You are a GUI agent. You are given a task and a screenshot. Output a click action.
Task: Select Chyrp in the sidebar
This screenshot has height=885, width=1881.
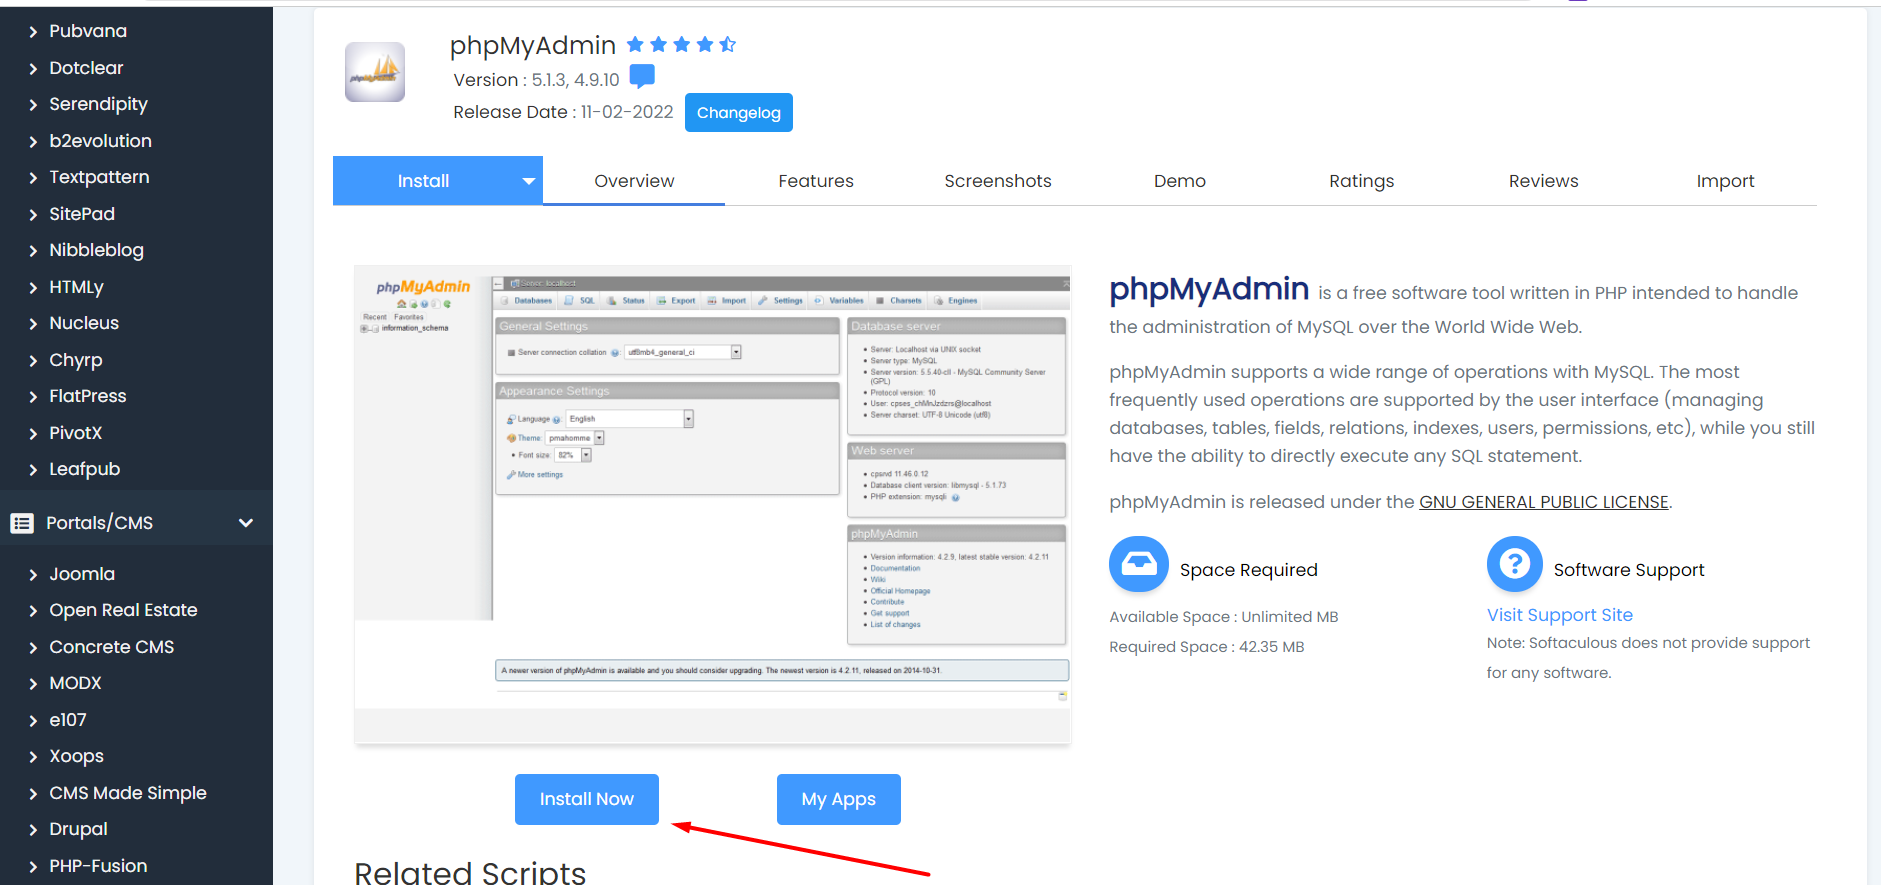(76, 360)
